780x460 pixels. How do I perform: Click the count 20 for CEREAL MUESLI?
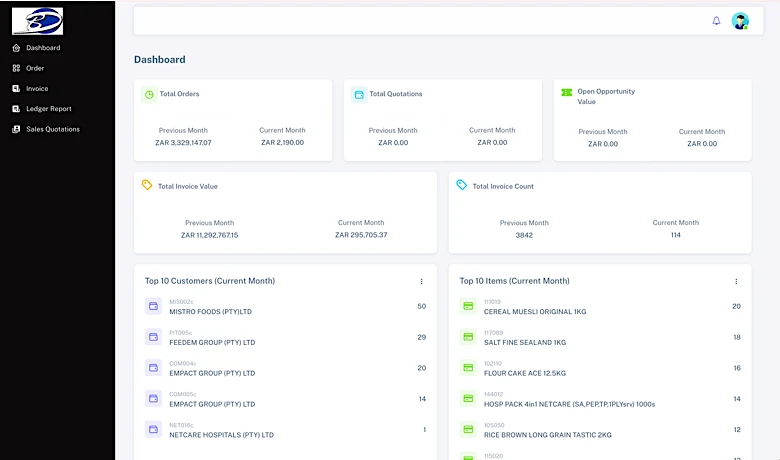pos(737,306)
